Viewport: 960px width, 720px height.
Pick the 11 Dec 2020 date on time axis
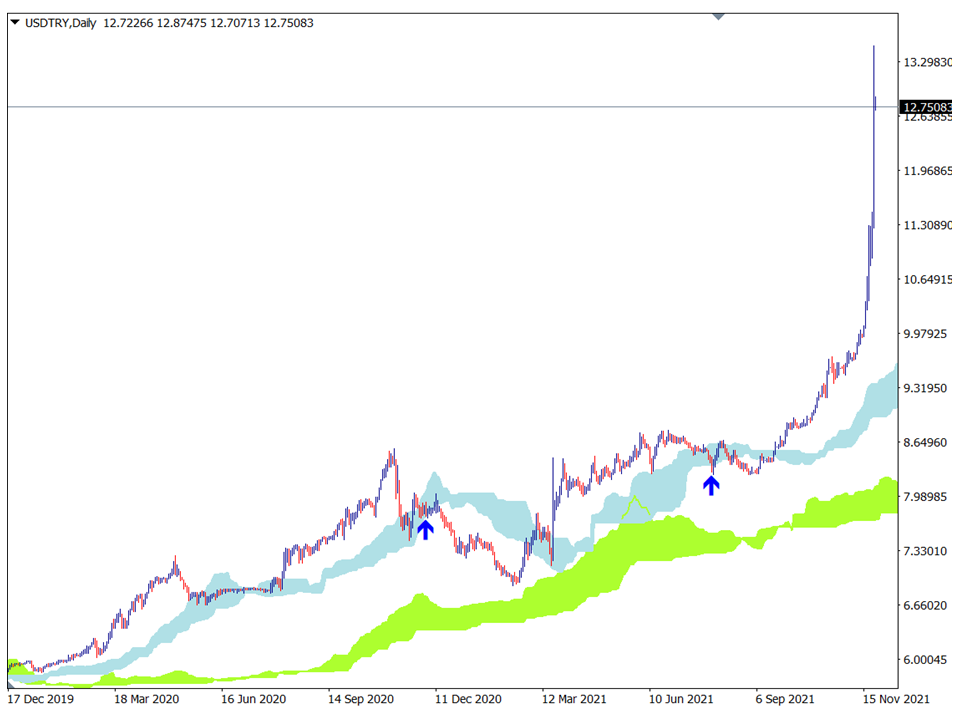click(x=468, y=700)
